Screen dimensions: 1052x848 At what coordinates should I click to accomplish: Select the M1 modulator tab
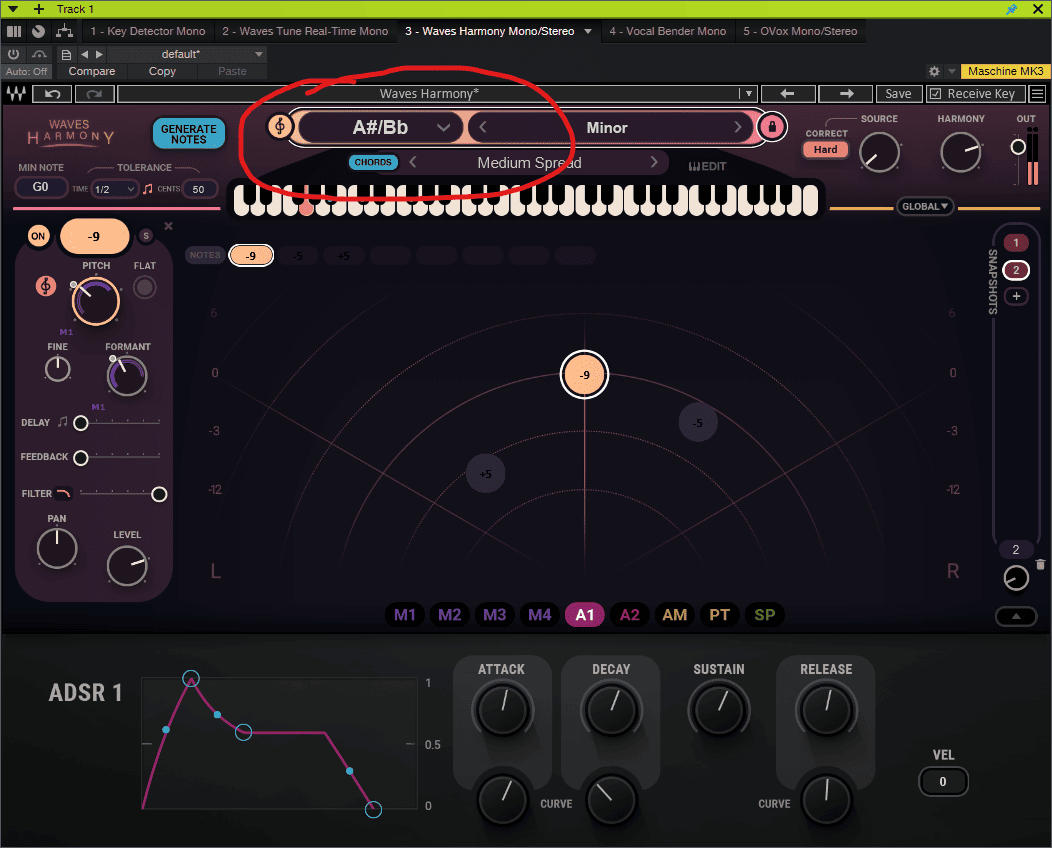point(405,615)
